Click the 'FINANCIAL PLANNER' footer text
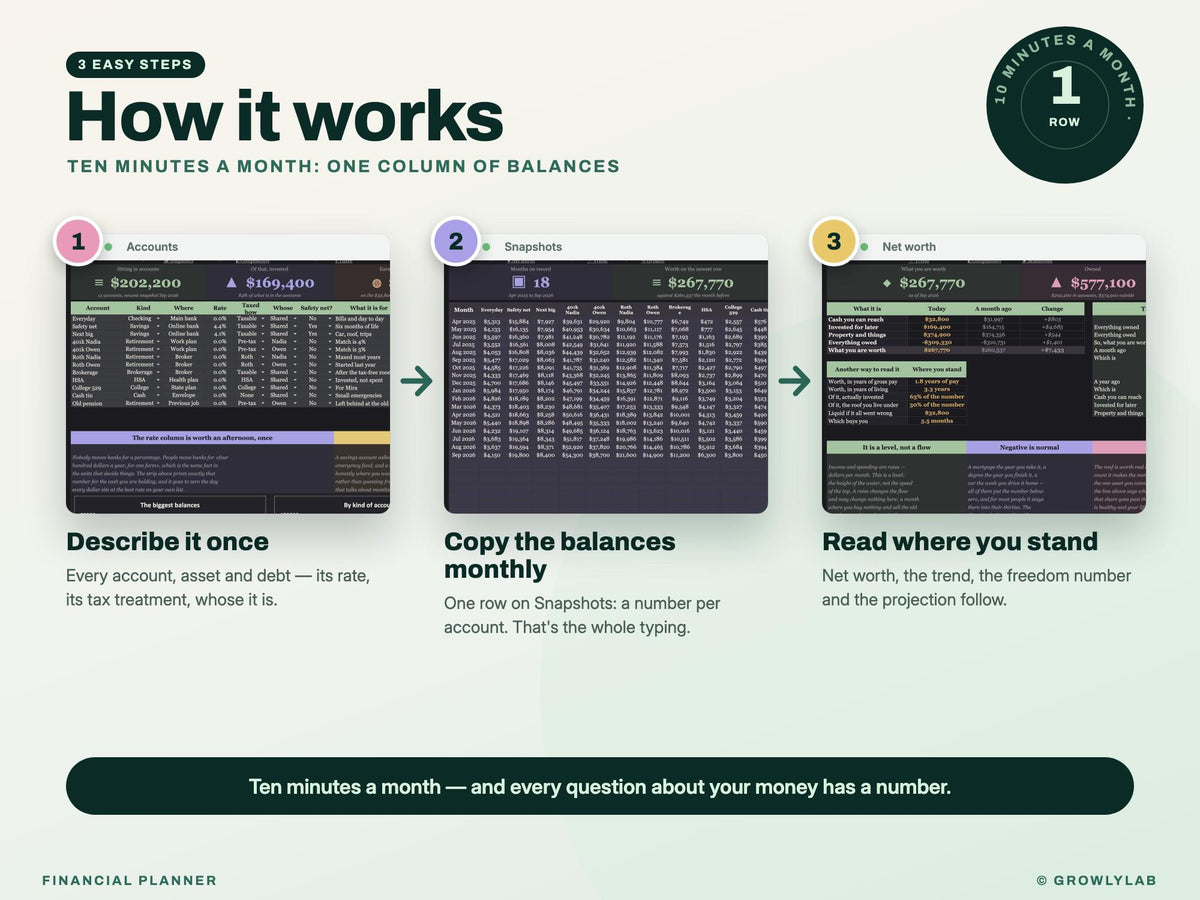 (x=129, y=881)
